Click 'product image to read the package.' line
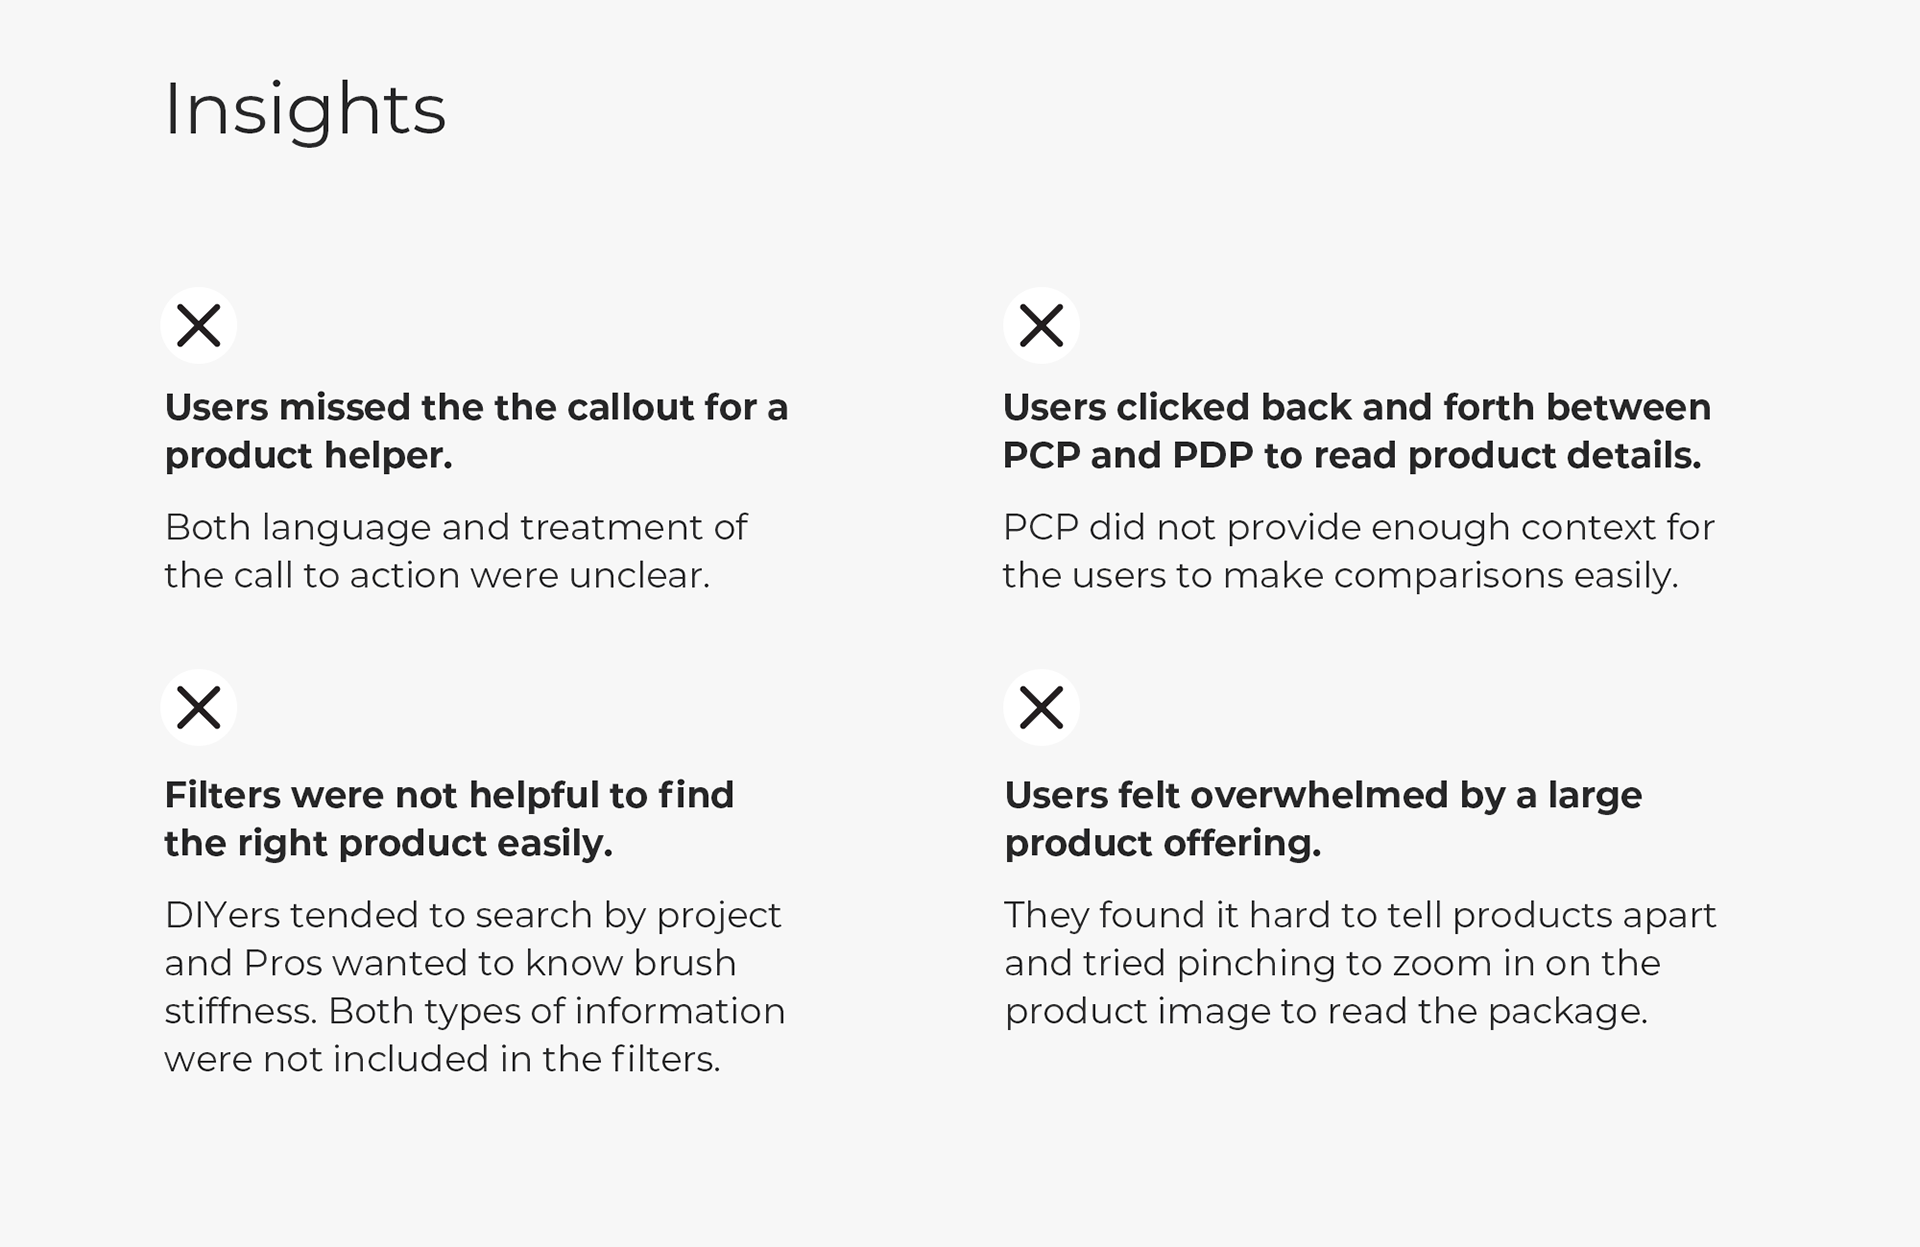This screenshot has width=1920, height=1247. pos(1326,1011)
